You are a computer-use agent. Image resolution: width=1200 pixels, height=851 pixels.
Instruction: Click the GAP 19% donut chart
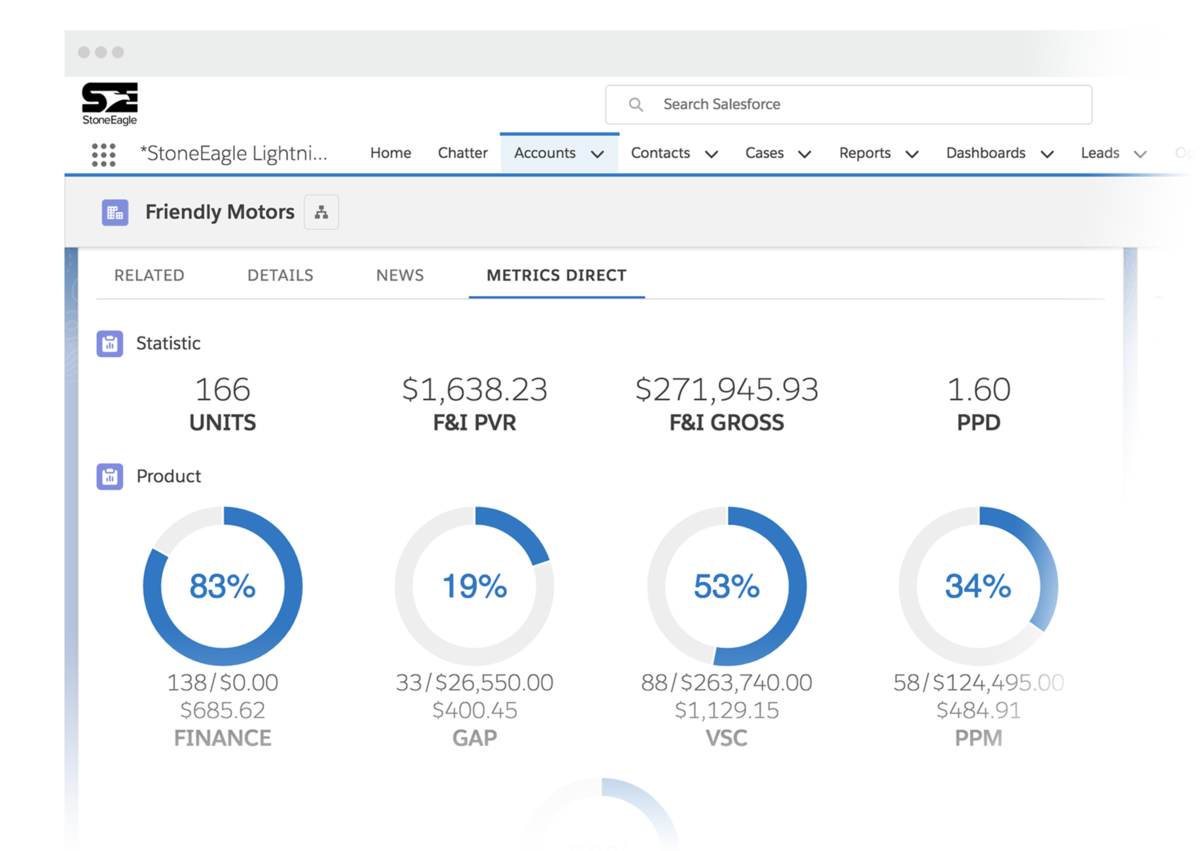[x=475, y=586]
